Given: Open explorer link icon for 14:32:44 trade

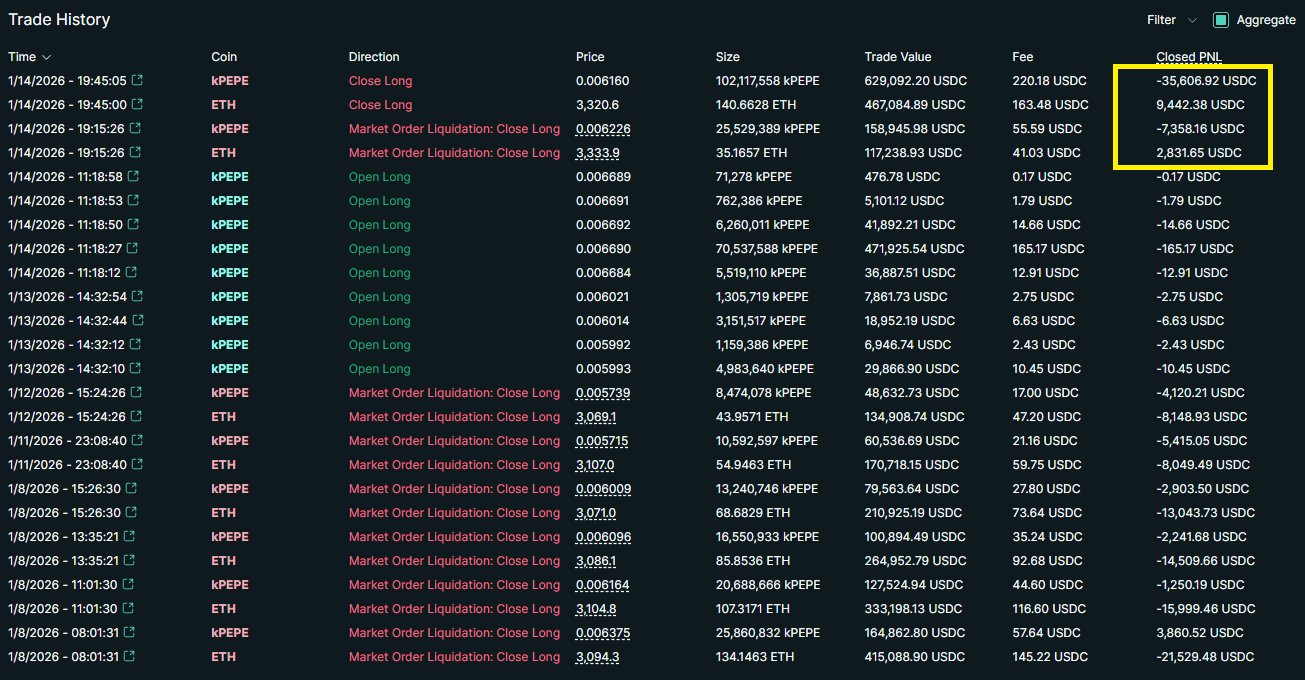Looking at the screenshot, I should point(137,321).
